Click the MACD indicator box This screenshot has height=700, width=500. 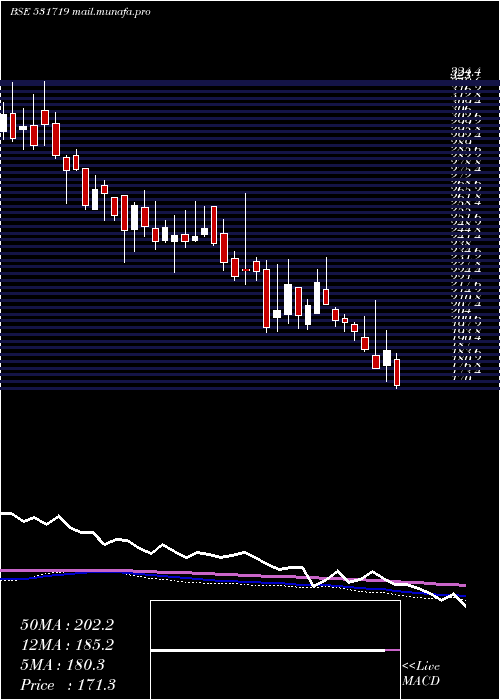point(275,650)
